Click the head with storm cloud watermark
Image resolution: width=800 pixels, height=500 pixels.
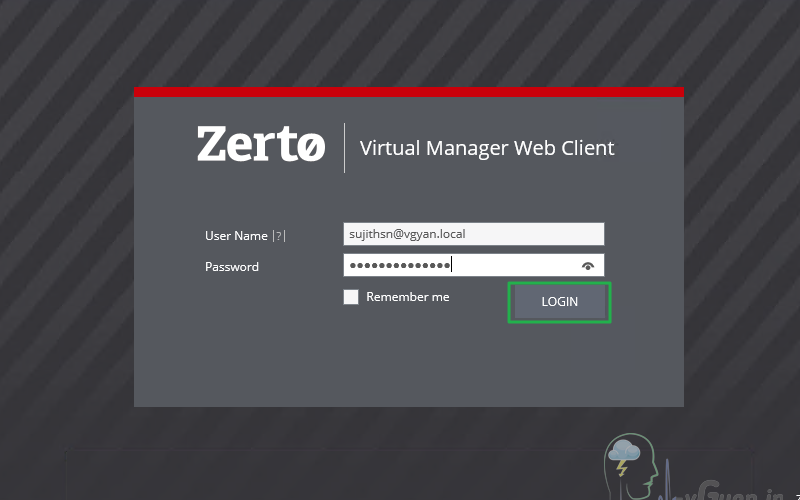coord(628,462)
